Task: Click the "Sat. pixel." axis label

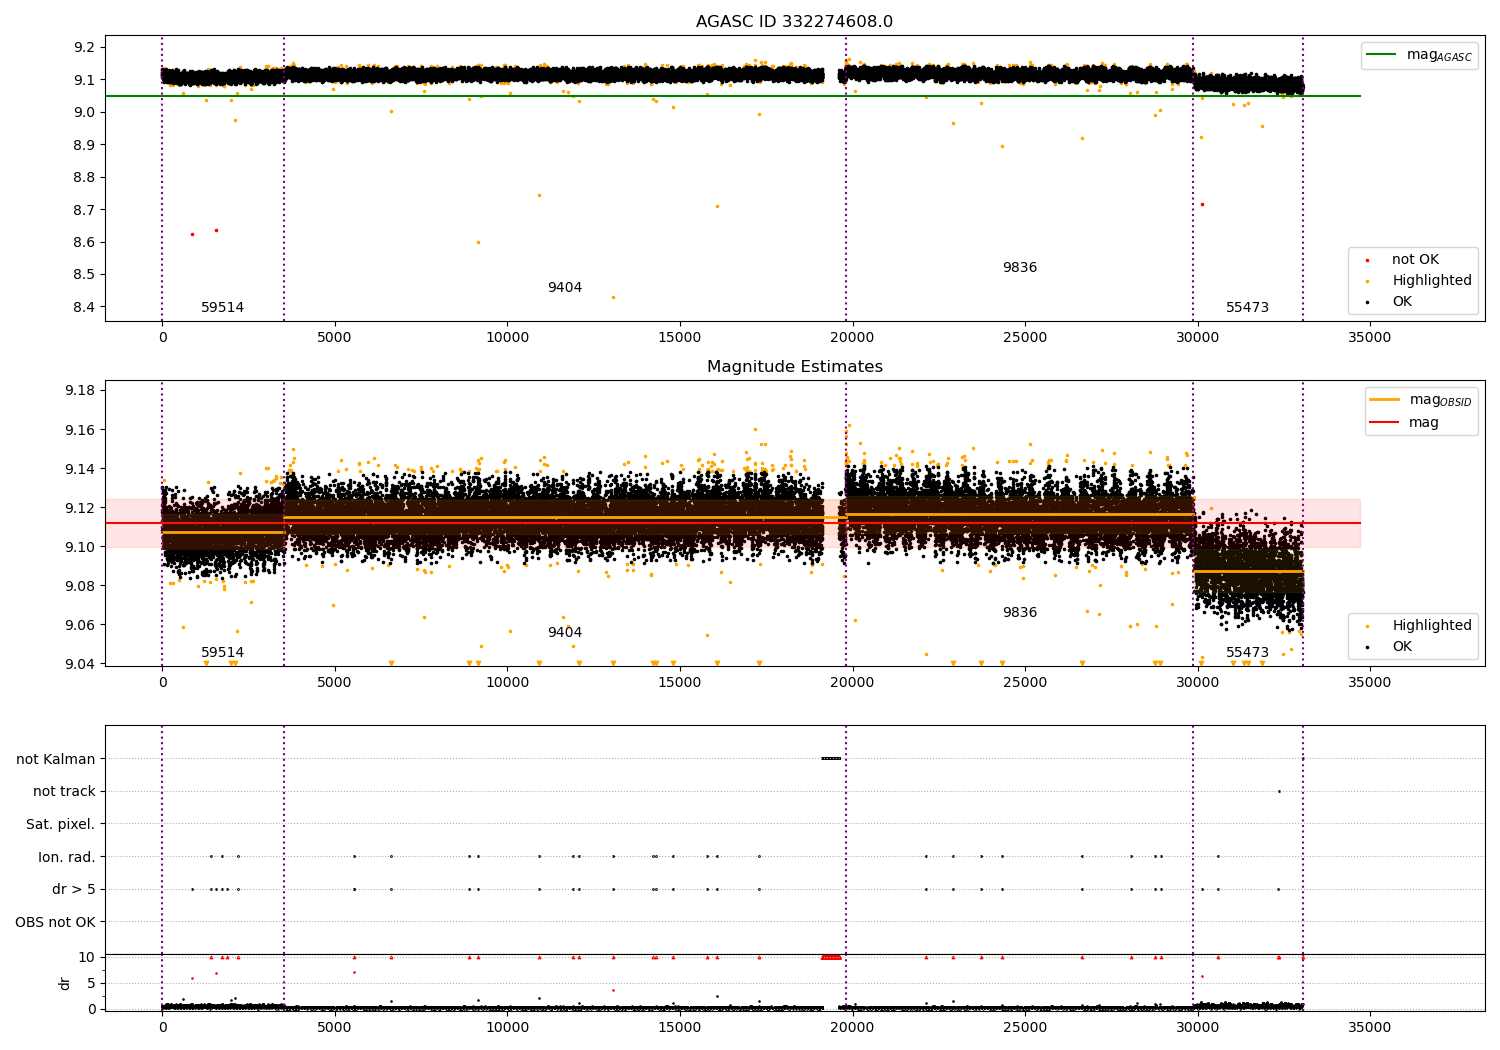Action: pyautogui.click(x=61, y=825)
